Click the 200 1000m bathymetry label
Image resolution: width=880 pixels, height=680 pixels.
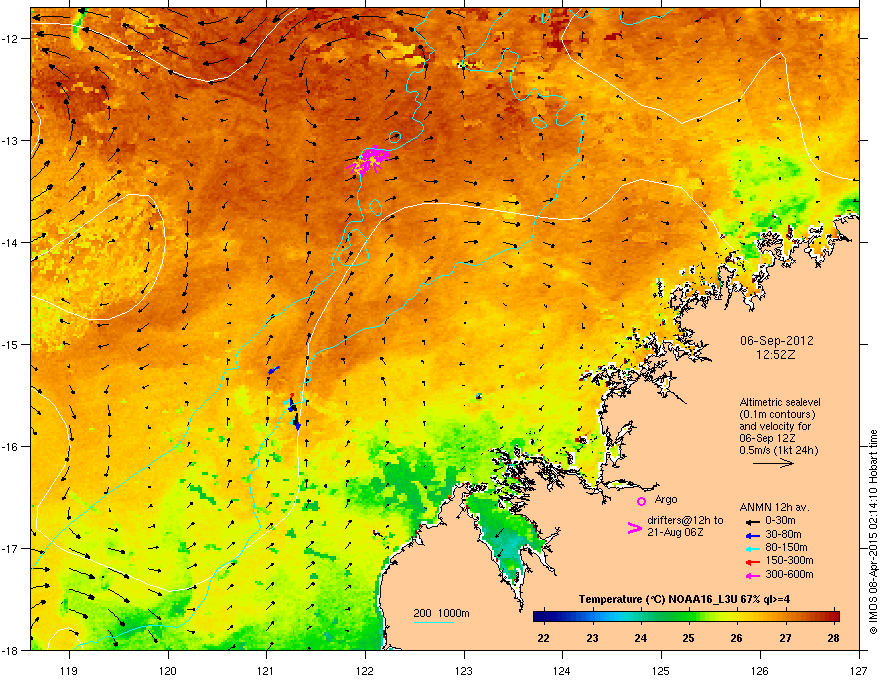441,613
